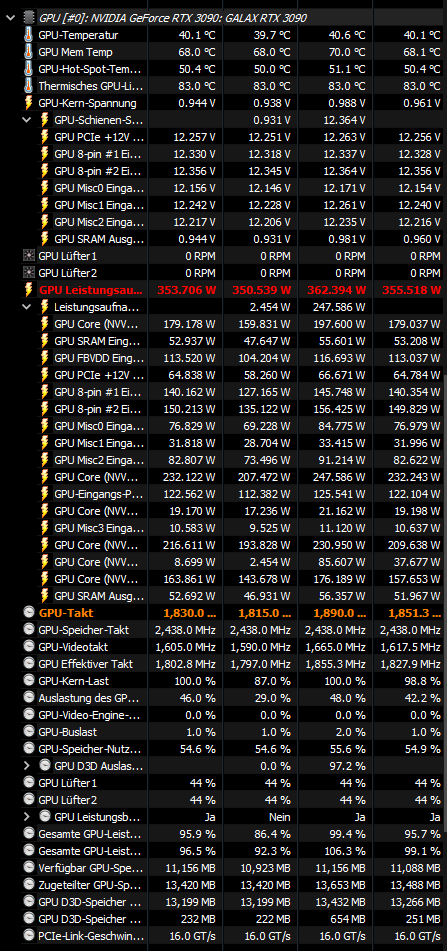This screenshot has width=447, height=951.
Task: Expand the GPU Leistungsb... subgroup
Action: [x=26, y=816]
